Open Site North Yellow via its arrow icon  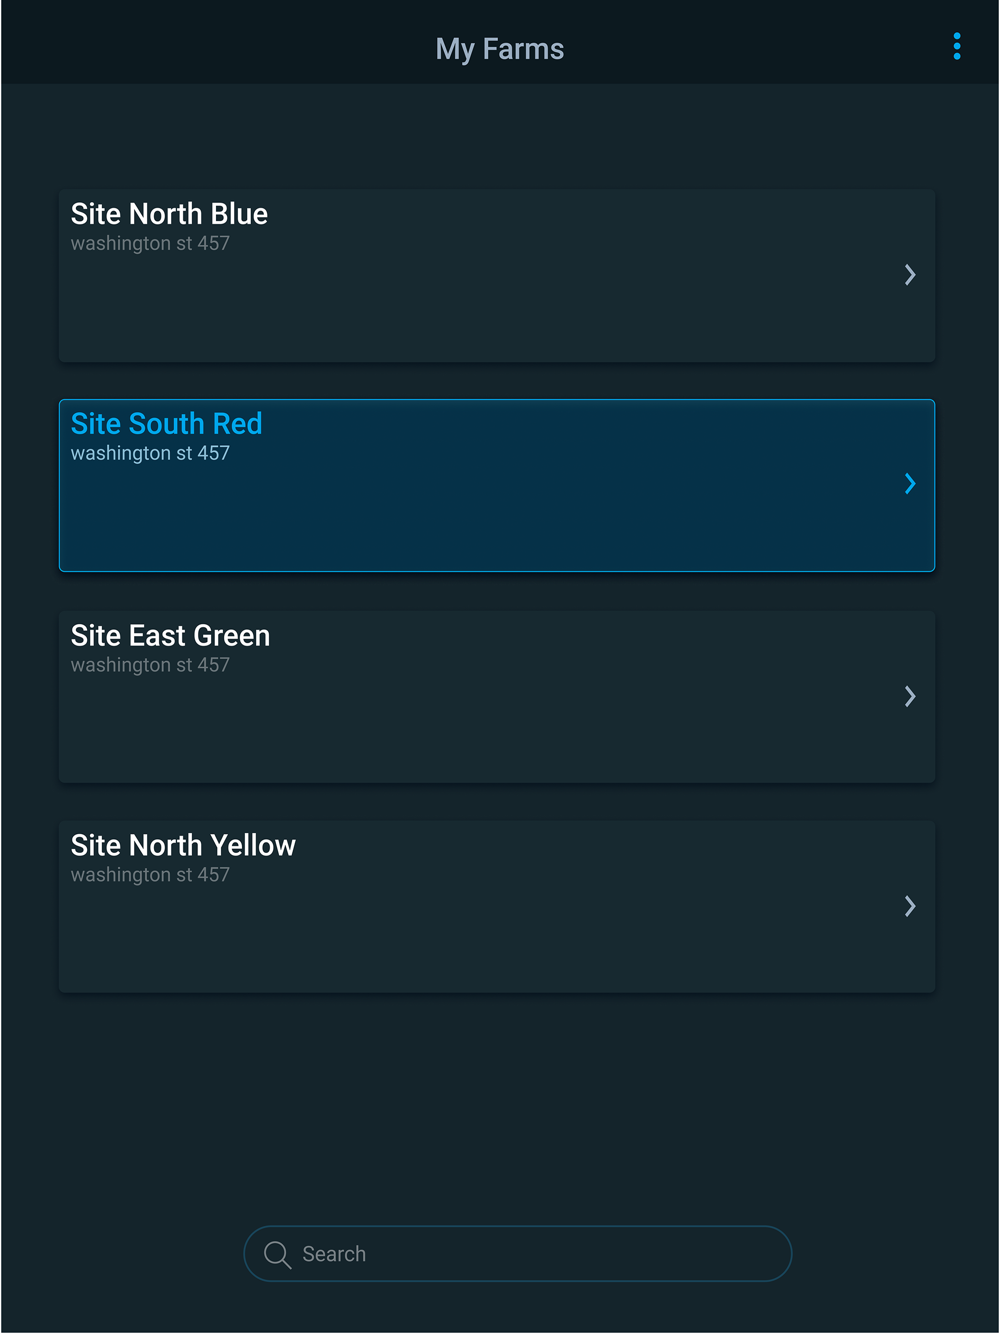(x=910, y=907)
